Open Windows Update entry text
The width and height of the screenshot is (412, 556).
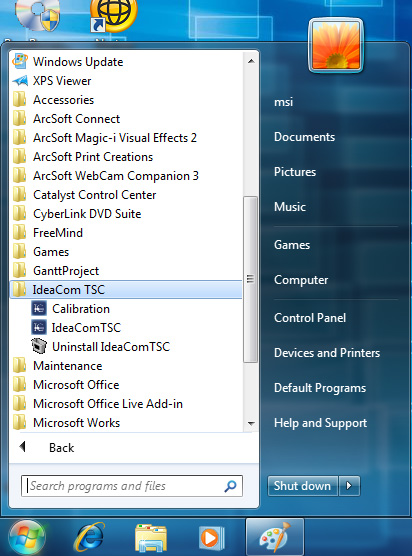(78, 62)
